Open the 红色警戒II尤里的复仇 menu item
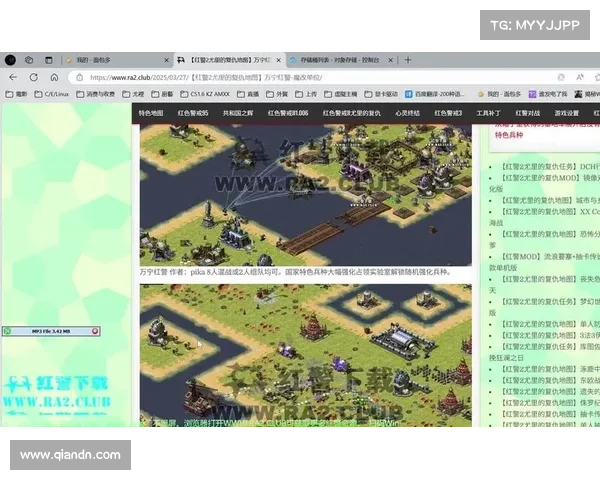 coord(352,113)
